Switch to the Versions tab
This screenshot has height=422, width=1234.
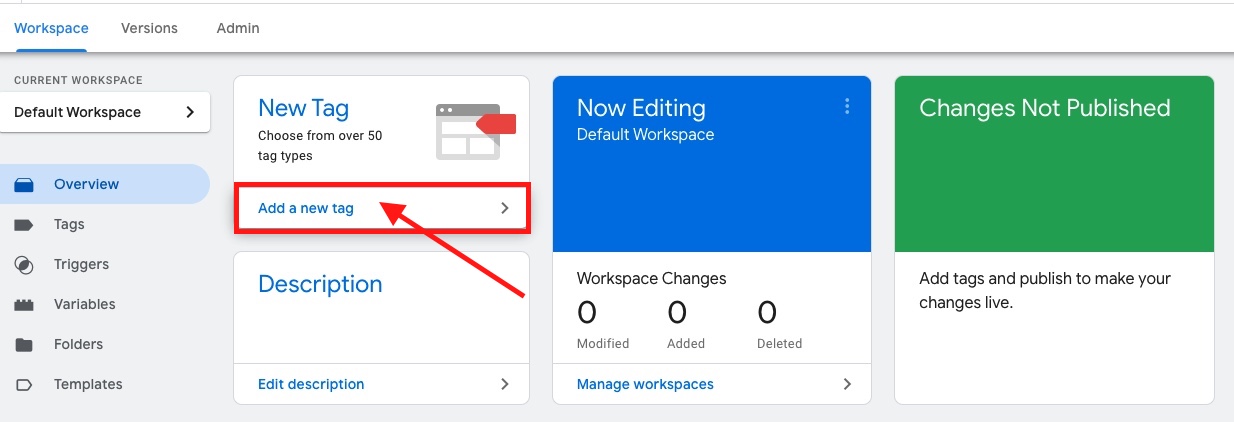tap(149, 28)
